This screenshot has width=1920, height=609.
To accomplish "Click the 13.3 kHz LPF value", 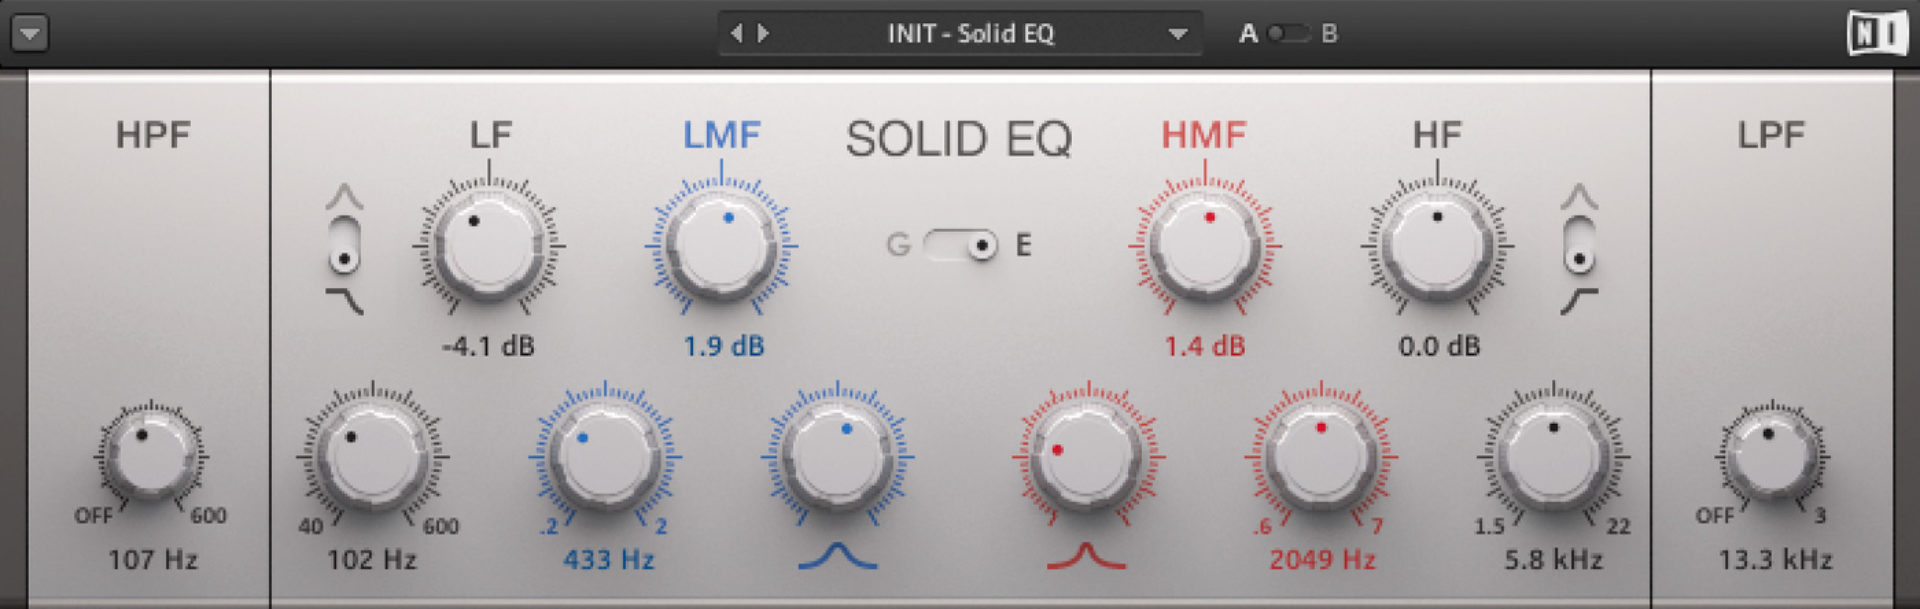I will pos(1775,559).
